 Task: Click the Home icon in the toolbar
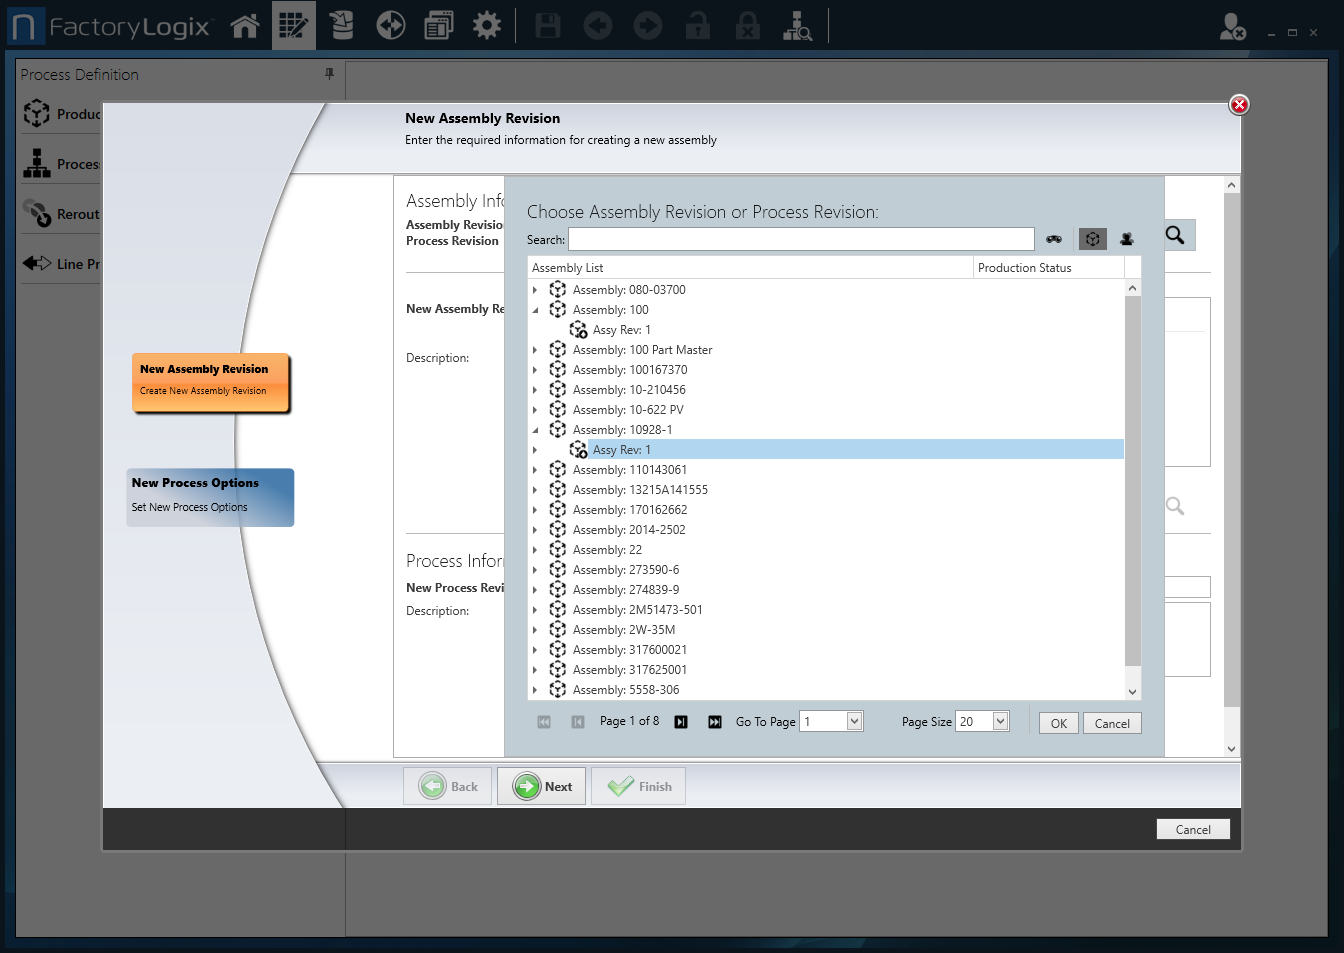[x=244, y=25]
